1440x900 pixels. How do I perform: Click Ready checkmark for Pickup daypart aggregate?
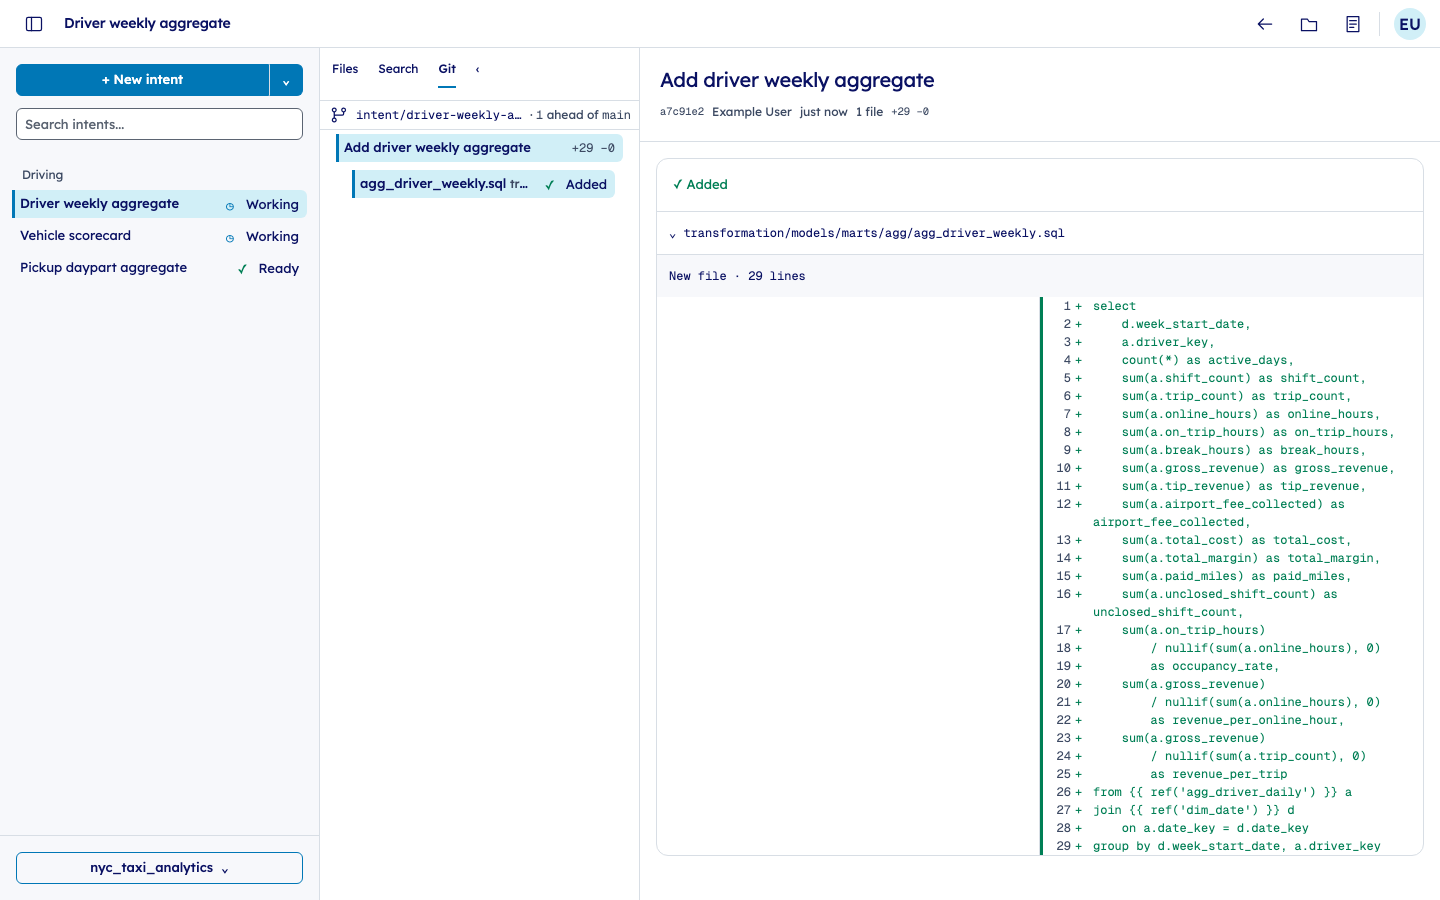click(242, 269)
